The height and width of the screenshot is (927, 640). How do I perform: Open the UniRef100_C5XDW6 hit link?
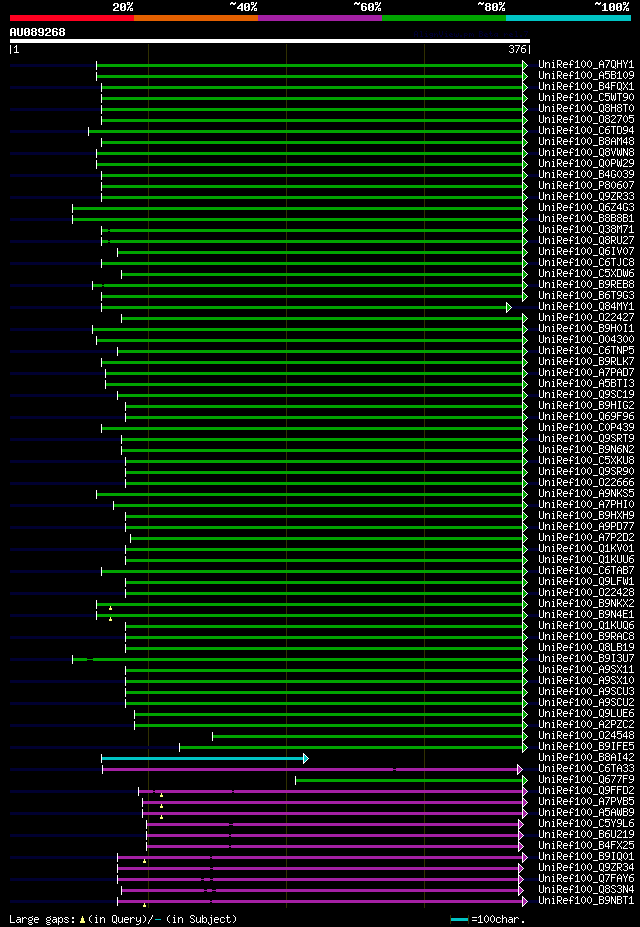click(586, 274)
